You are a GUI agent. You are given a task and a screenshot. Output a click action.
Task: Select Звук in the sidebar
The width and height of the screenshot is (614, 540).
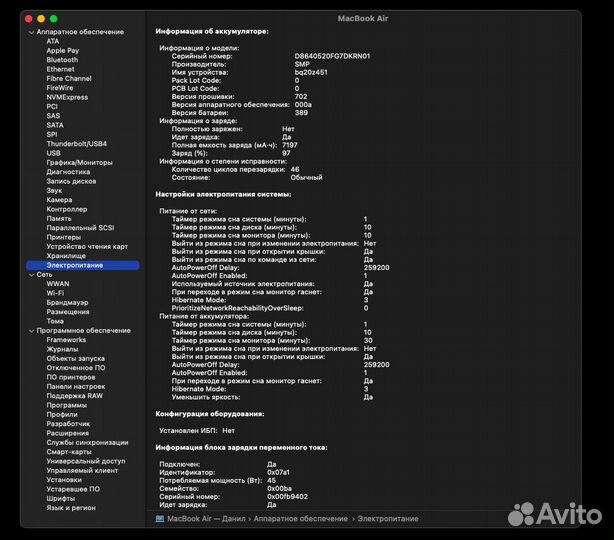point(54,191)
